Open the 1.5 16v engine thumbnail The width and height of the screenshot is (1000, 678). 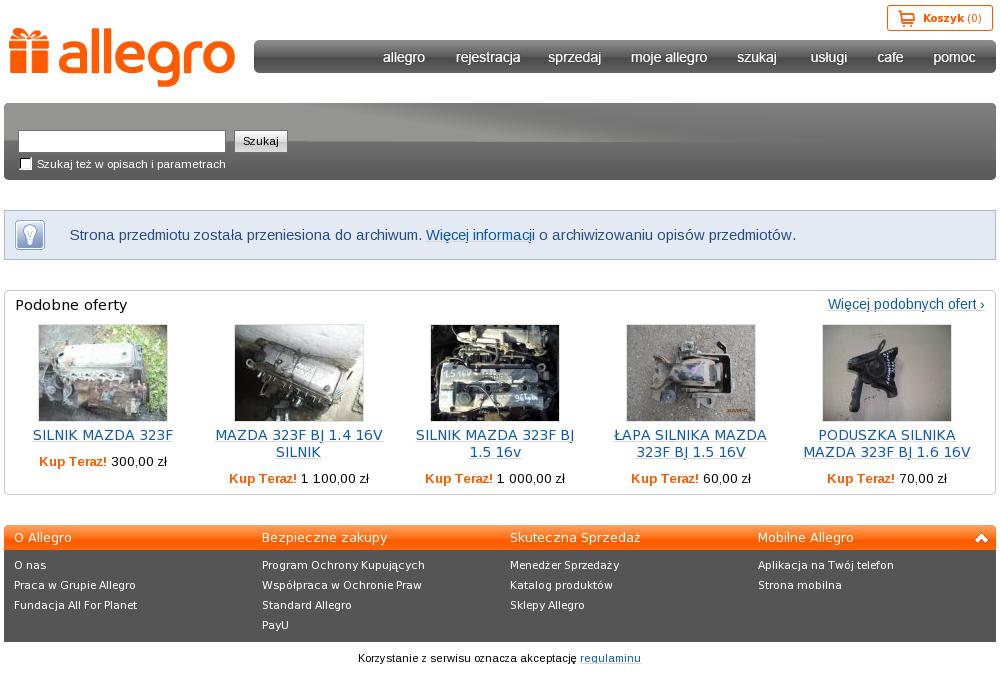point(495,372)
